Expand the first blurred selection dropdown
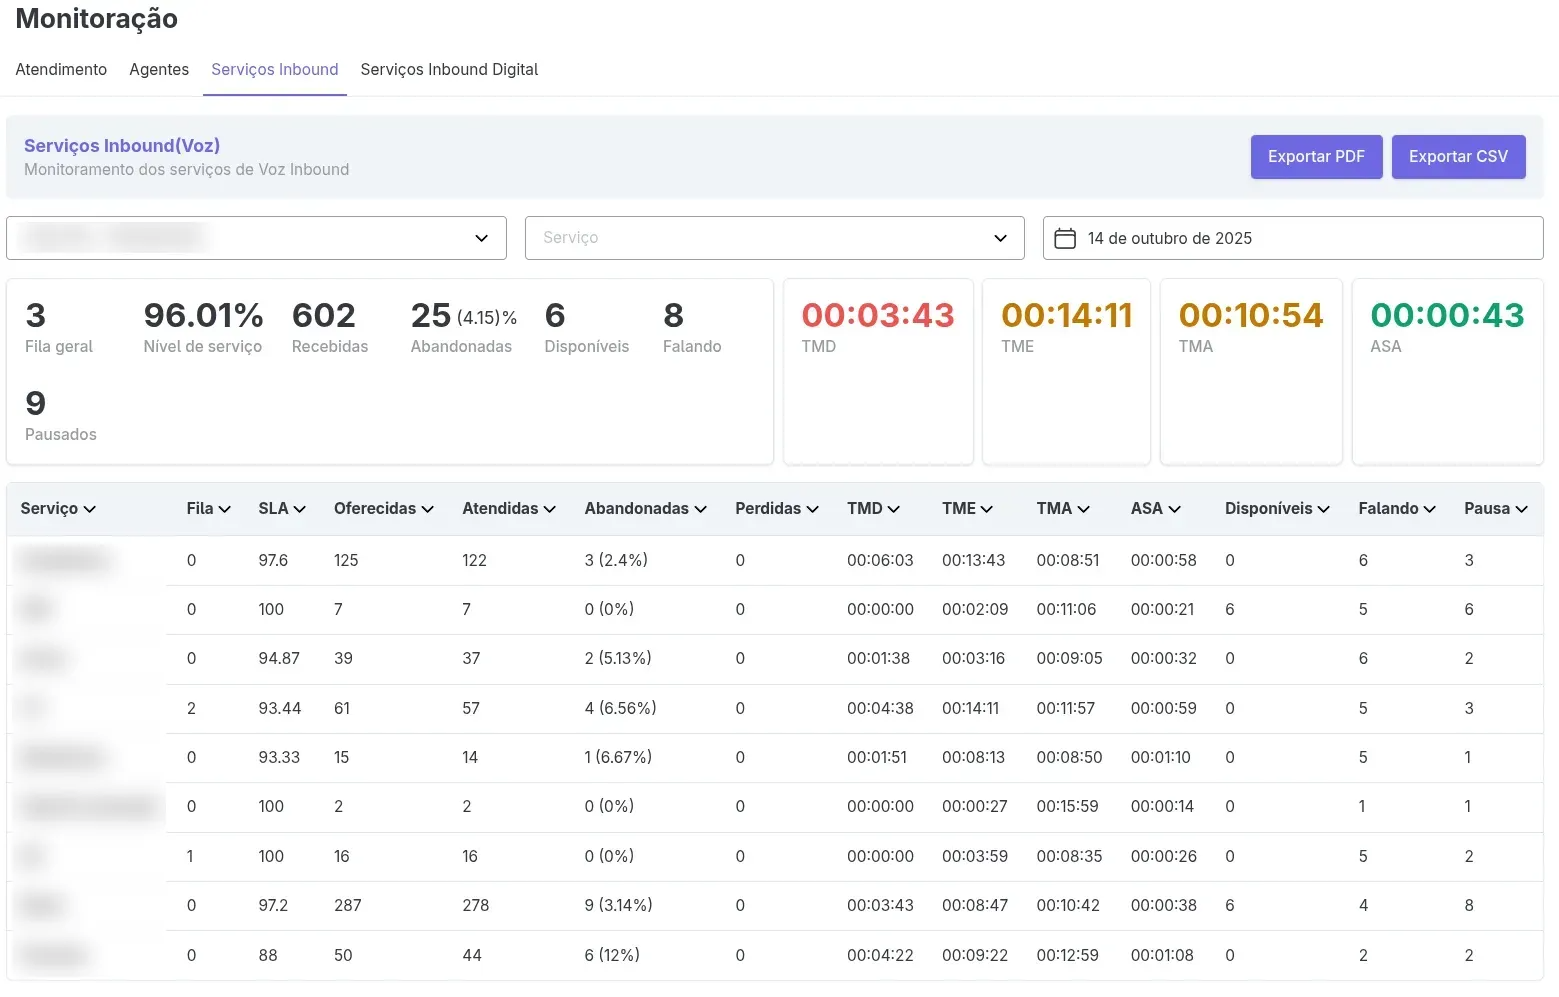This screenshot has height=997, width=1559. [x=256, y=238]
